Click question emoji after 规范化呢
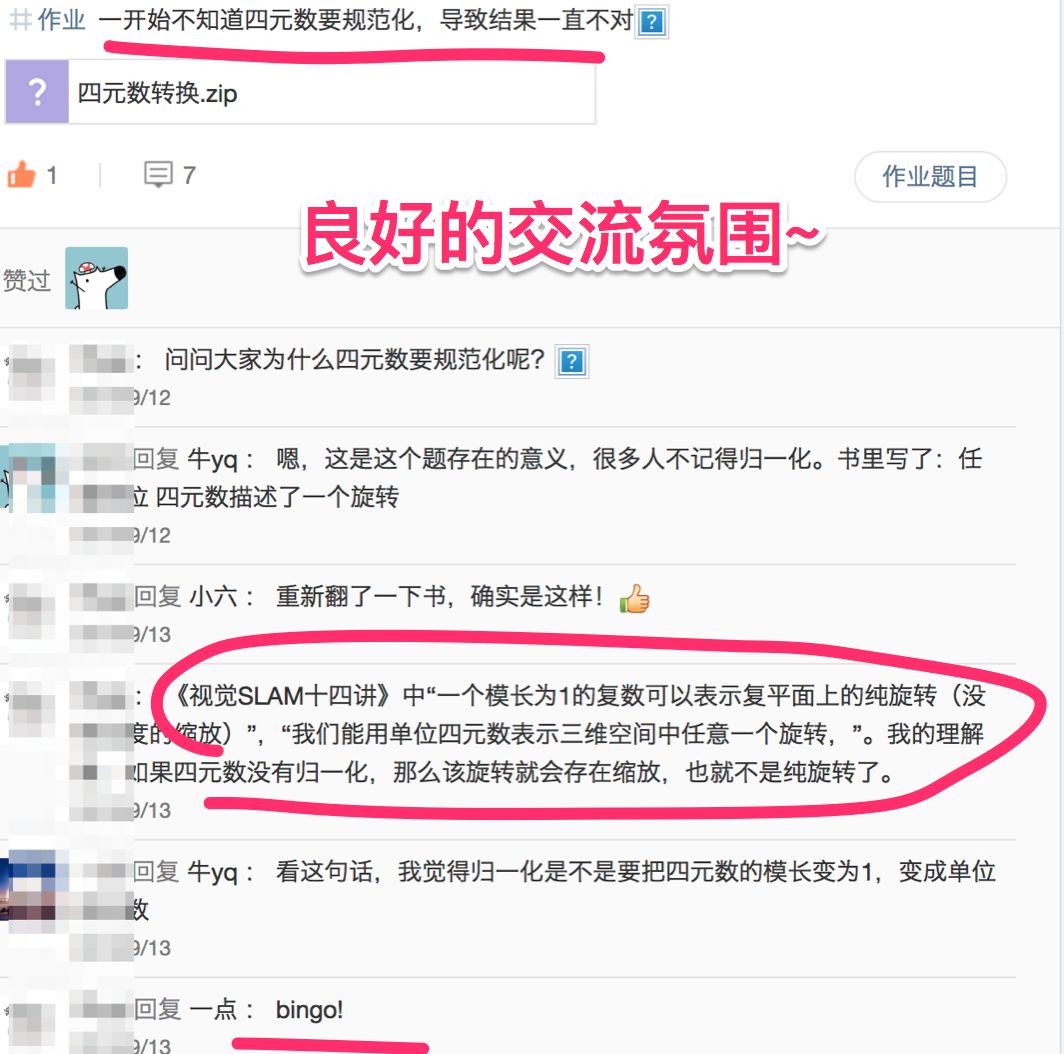 click(572, 361)
